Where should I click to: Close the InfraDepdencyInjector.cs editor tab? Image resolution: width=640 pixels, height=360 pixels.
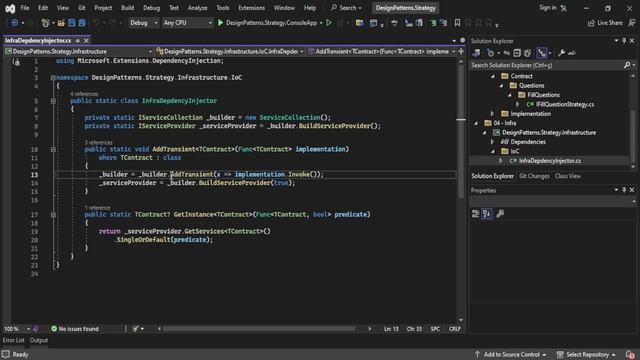(86, 40)
